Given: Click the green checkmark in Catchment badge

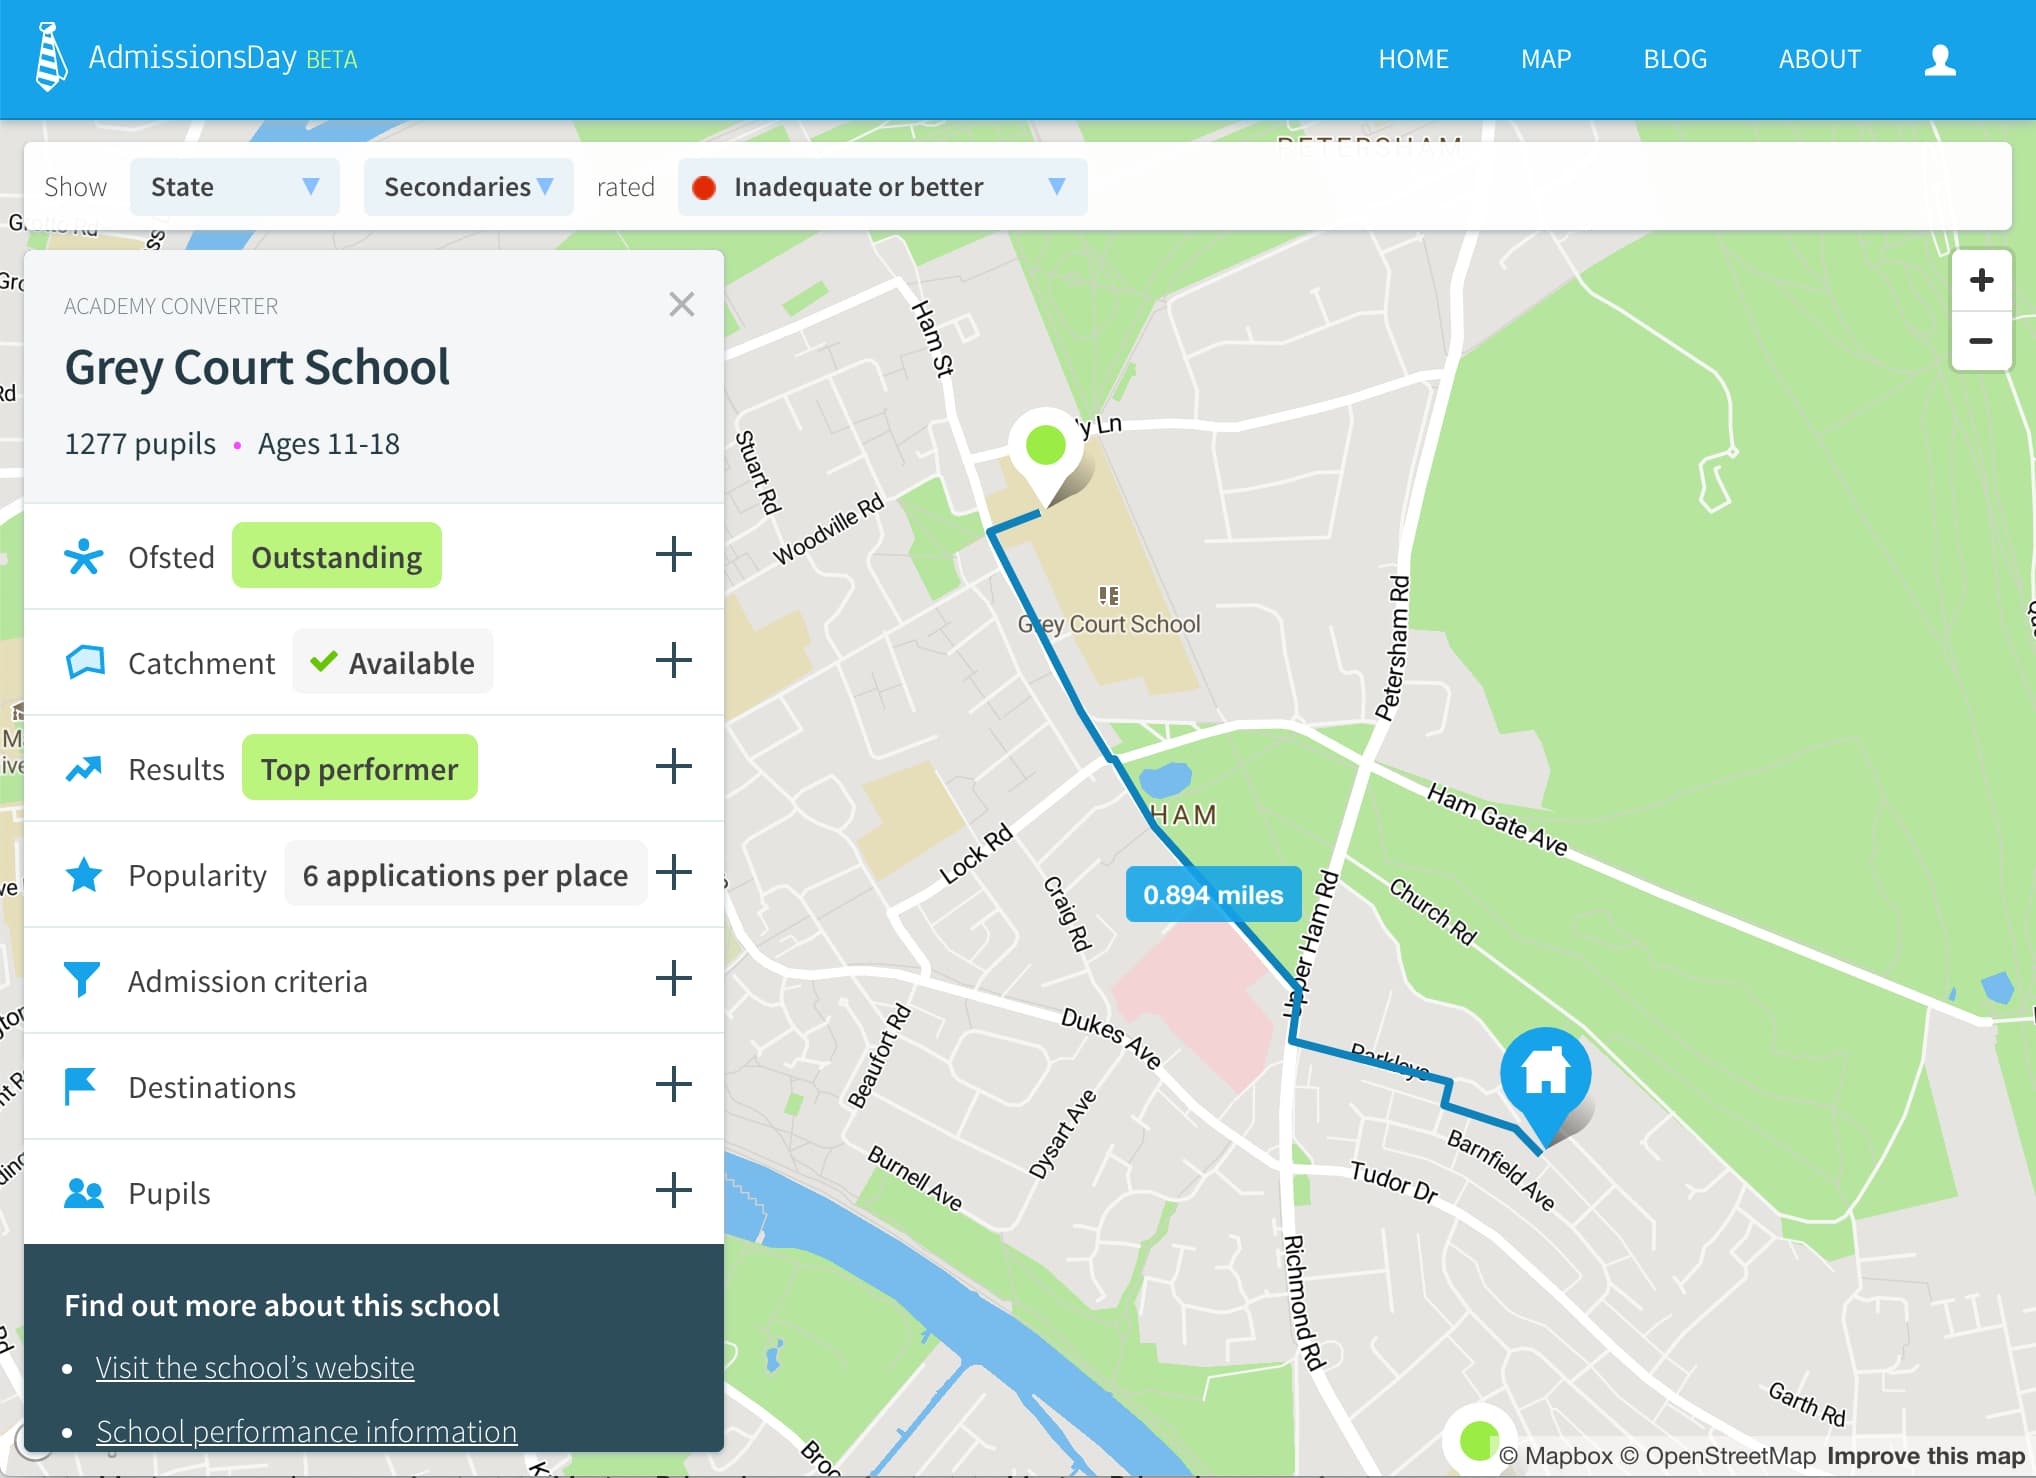Looking at the screenshot, I should 323,661.
